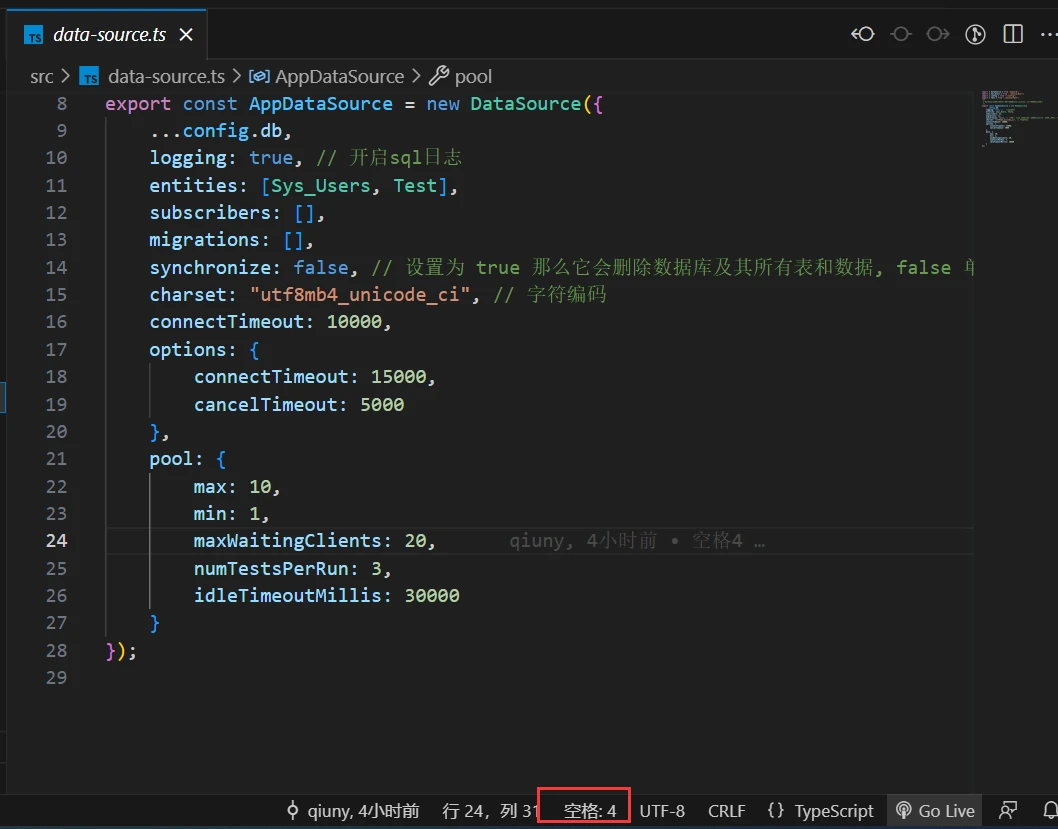
Task: Open notifications bell icon
Action: click(1049, 810)
